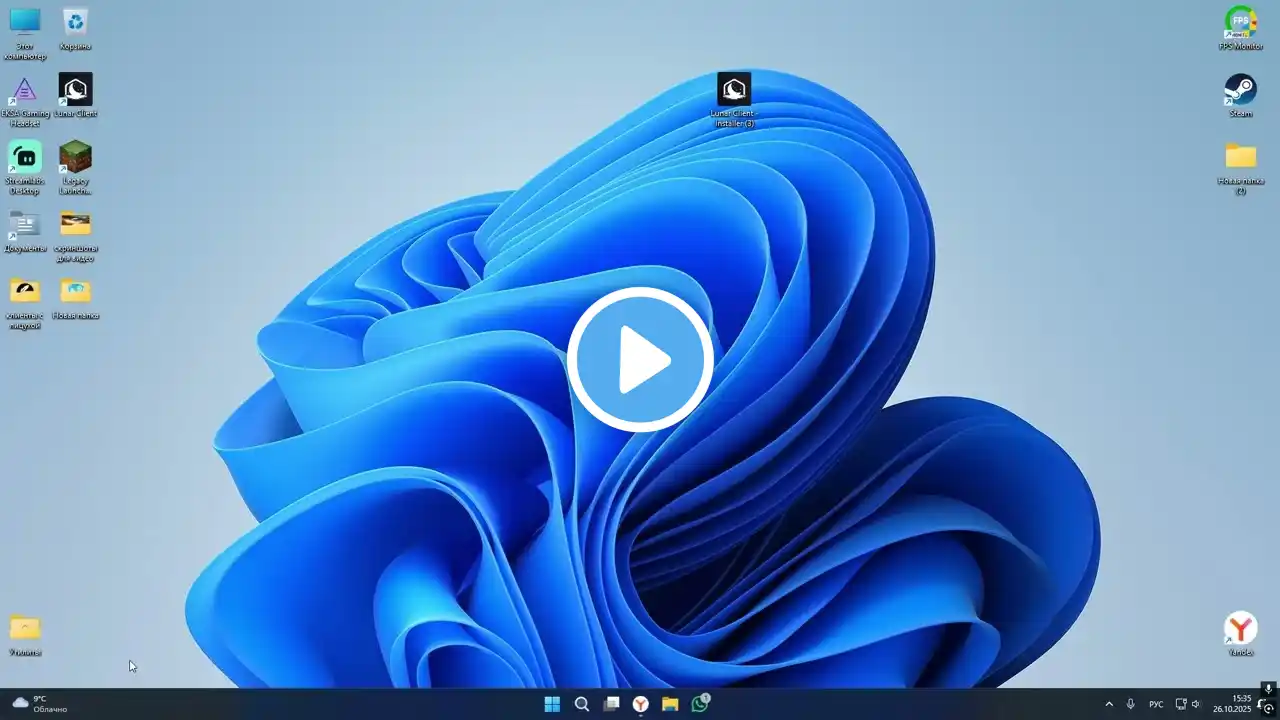Select the FPS Monitor shortcut
Image resolution: width=1280 pixels, height=720 pixels.
[1241, 28]
